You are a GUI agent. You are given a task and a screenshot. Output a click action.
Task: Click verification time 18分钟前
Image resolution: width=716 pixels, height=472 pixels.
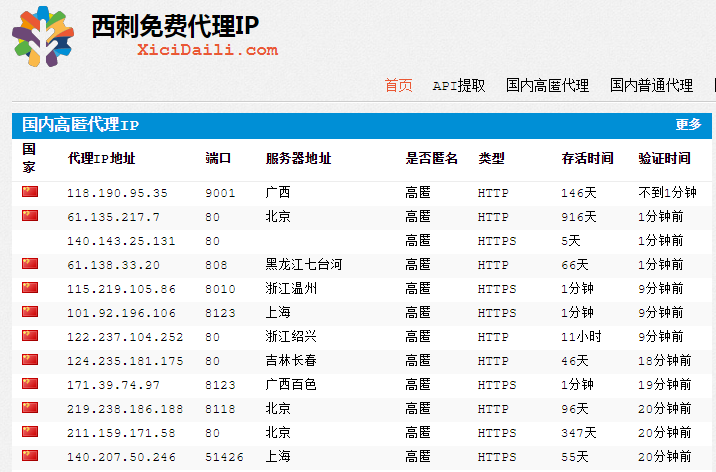tap(665, 361)
